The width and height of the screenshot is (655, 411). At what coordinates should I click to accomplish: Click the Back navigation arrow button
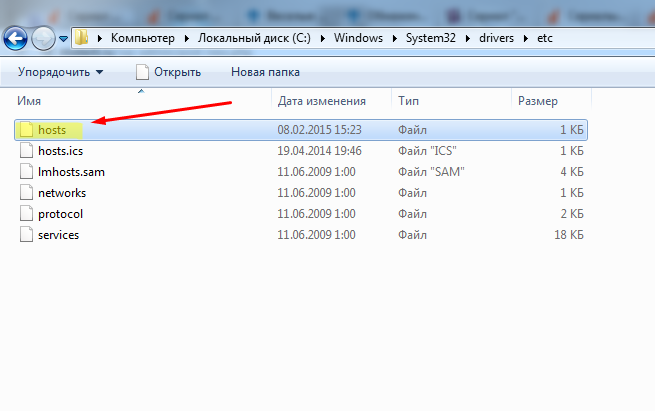pos(15,38)
